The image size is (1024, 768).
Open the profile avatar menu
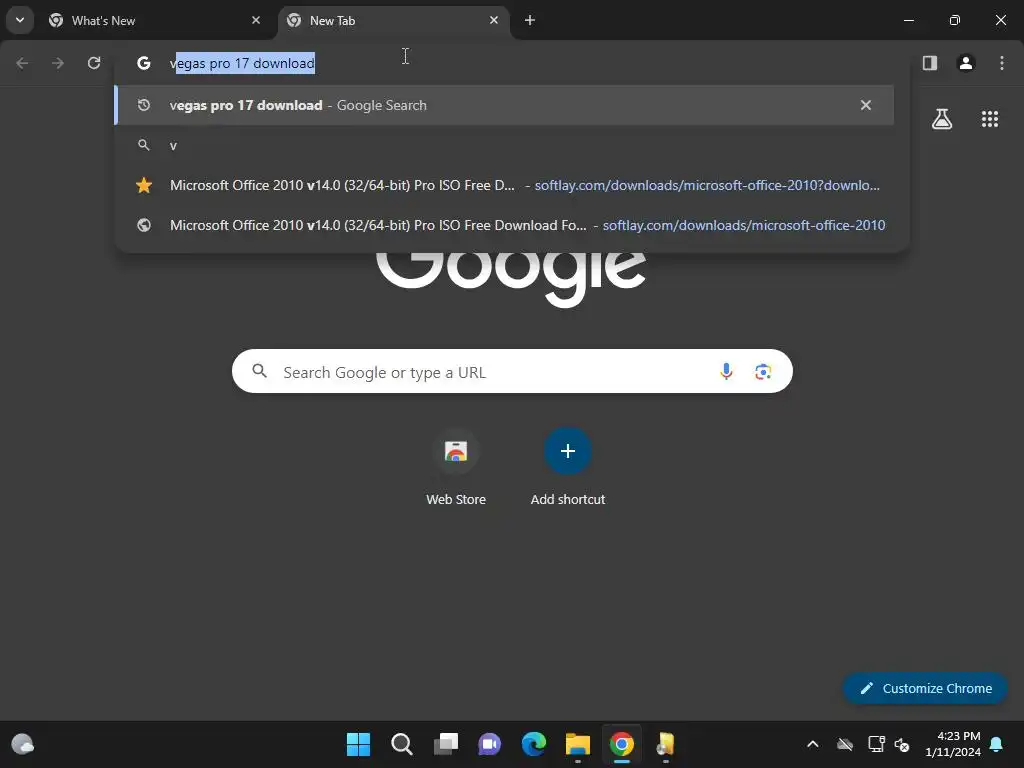(x=966, y=63)
